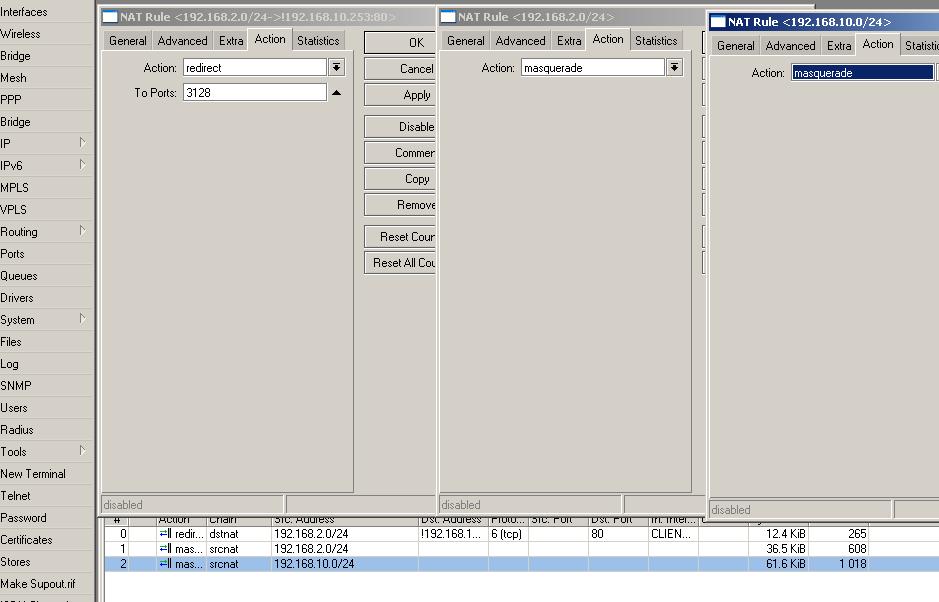The width and height of the screenshot is (939, 602).
Task: Open Password in the sidebar
Action: pyautogui.click(x=23, y=518)
